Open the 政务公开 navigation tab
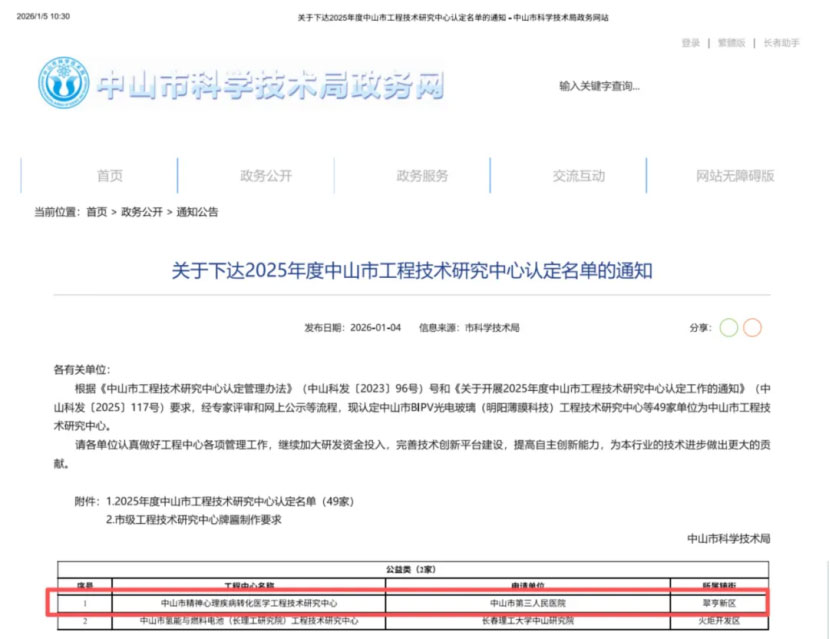Screen dimensions: 830x639 pos(266,176)
